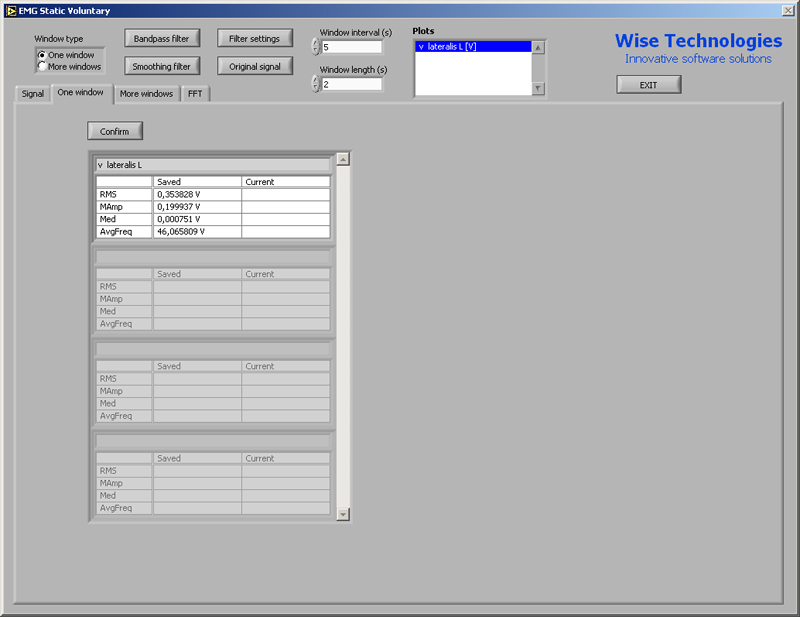800x617 pixels.
Task: Select the More windows radio button
Action: tap(42, 66)
